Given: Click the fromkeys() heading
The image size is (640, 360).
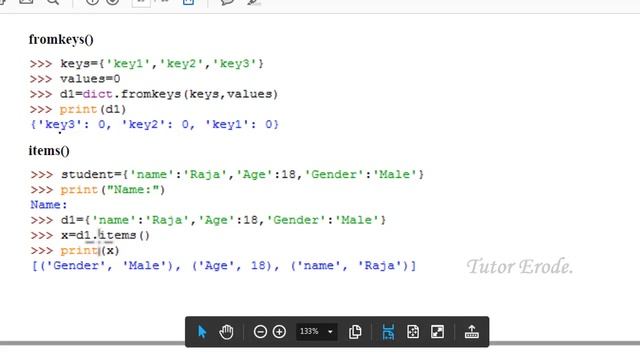Looking at the screenshot, I should (61, 40).
